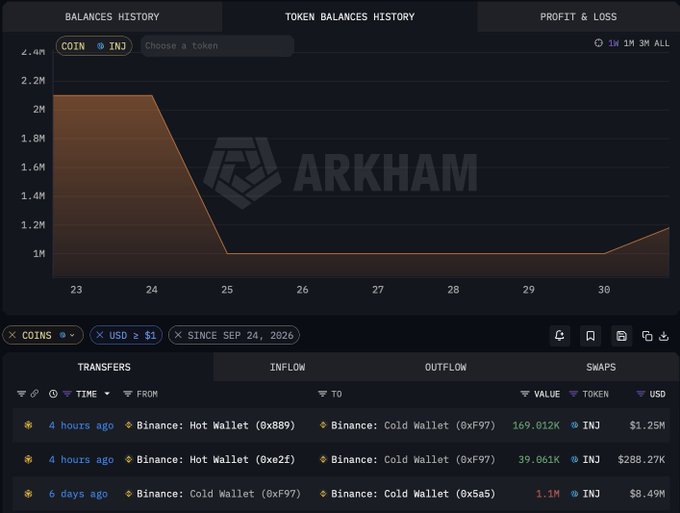The width and height of the screenshot is (680, 513).
Task: Click the crosshair icon beside 1W
Action: coord(598,43)
